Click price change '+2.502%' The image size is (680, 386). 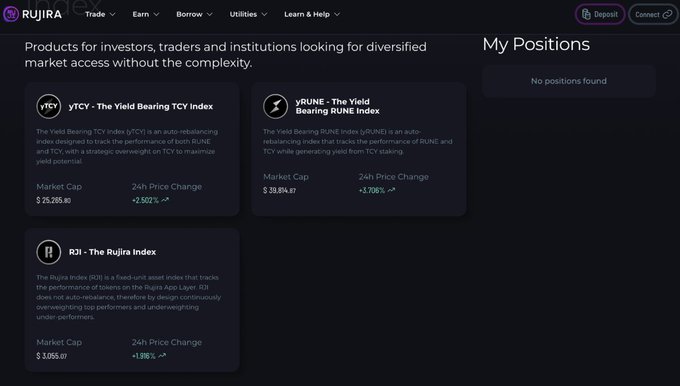pos(145,200)
